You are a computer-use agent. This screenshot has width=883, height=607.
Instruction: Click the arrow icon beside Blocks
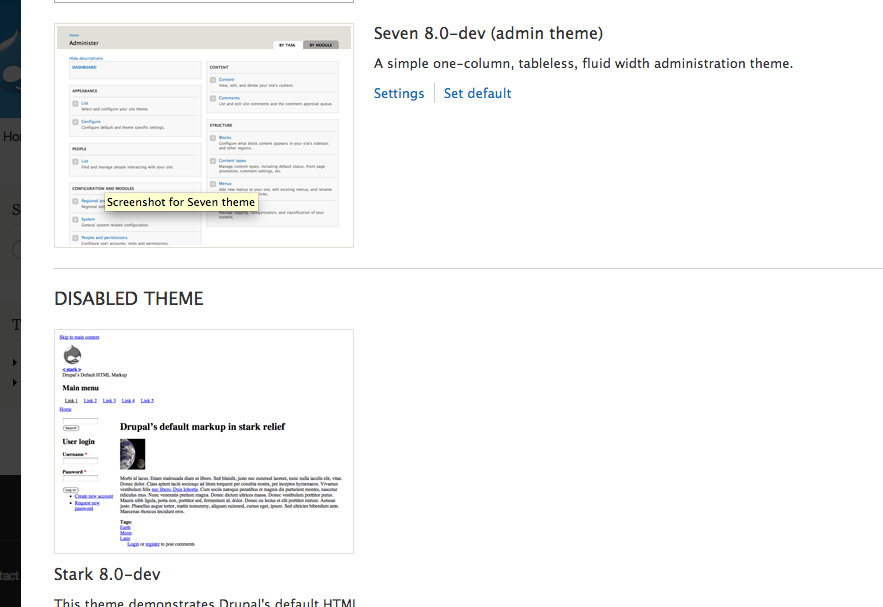click(211, 137)
